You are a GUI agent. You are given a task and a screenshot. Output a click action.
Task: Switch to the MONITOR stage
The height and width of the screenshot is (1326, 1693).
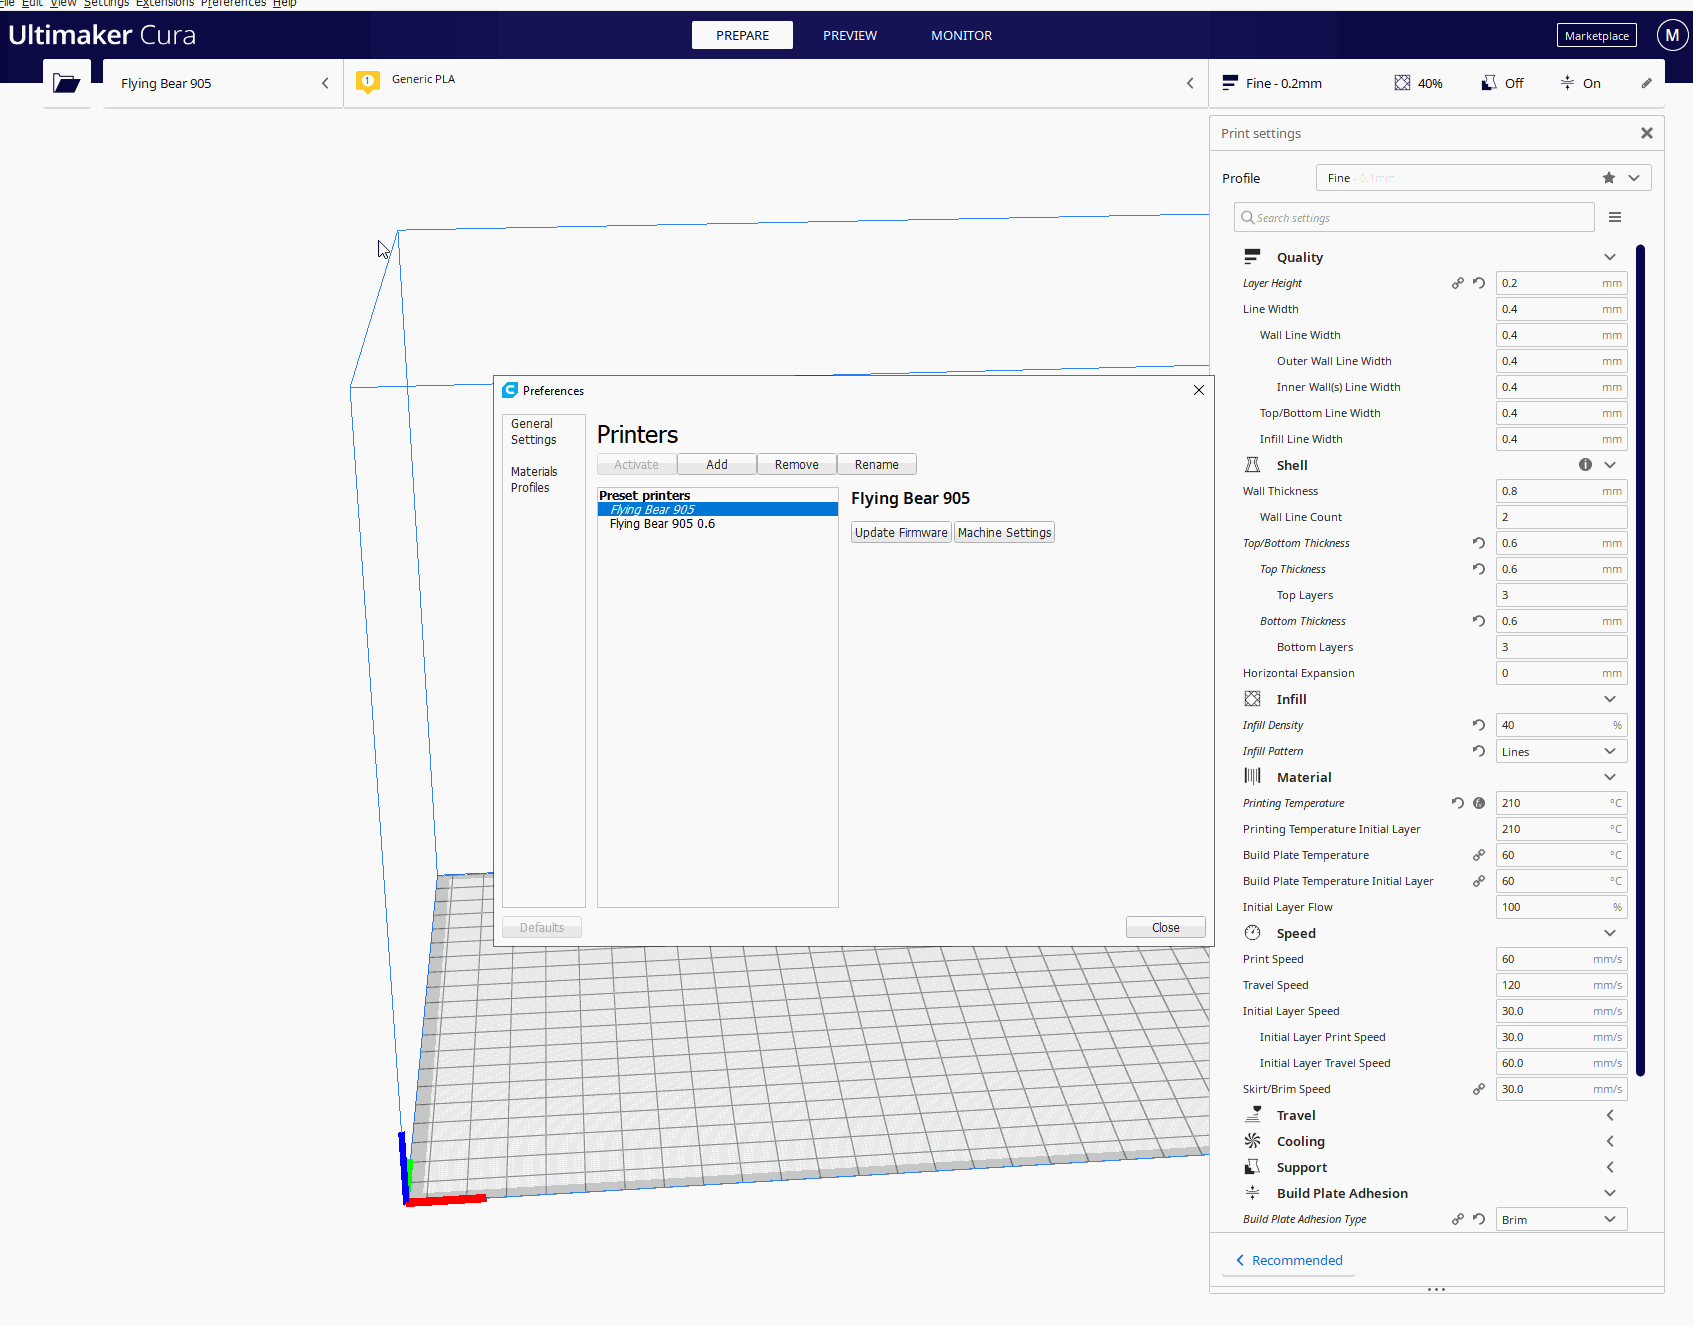tap(961, 35)
